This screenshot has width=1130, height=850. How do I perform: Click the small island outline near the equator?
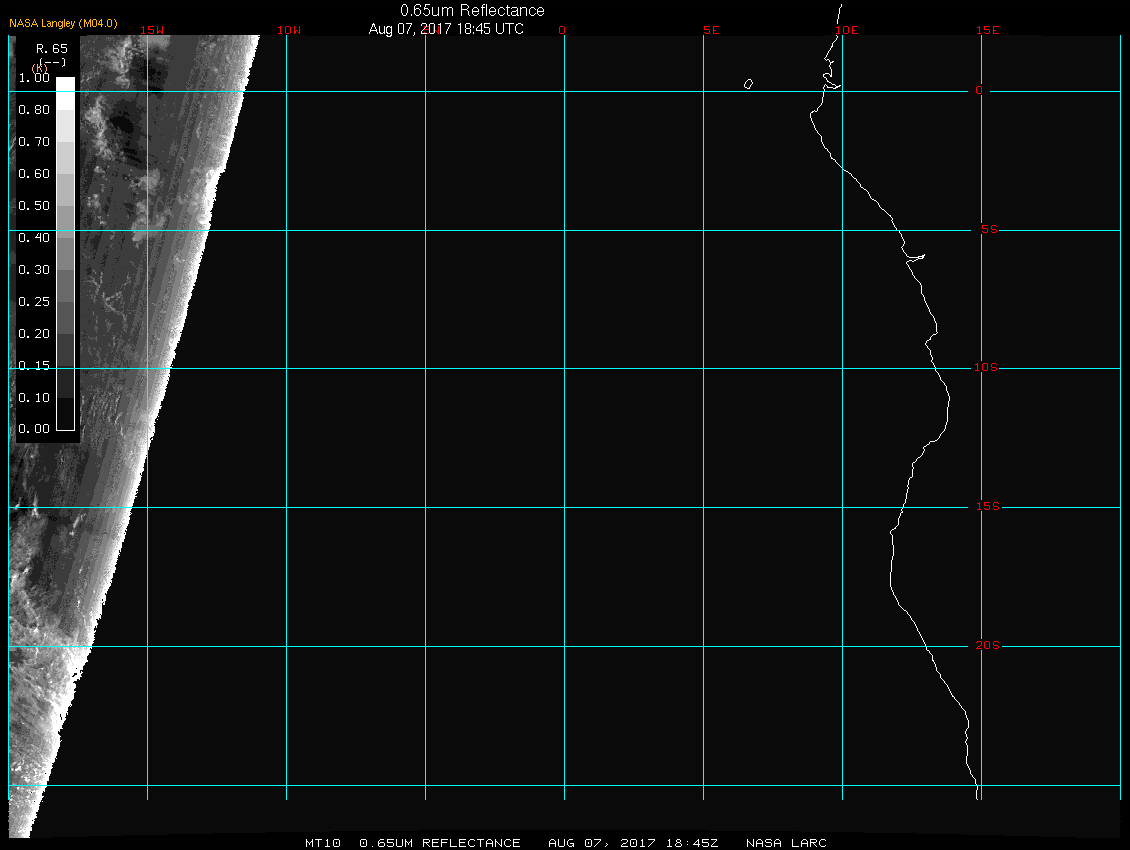click(x=748, y=84)
